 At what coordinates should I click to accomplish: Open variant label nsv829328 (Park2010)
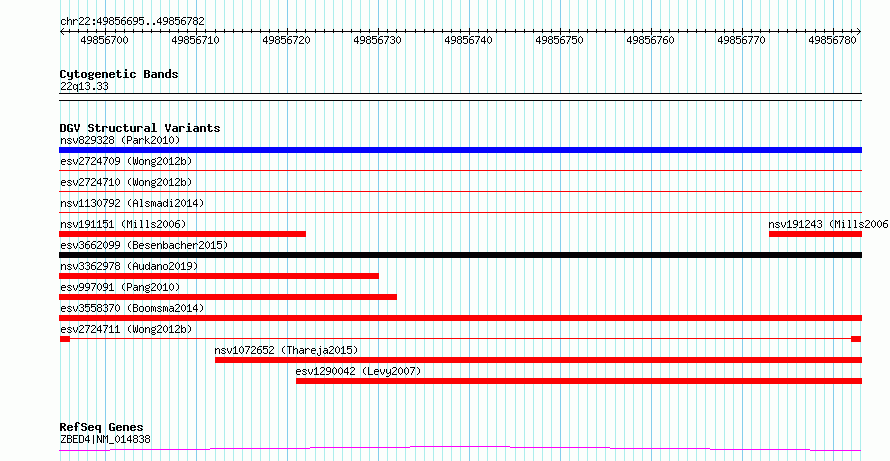click(120, 140)
